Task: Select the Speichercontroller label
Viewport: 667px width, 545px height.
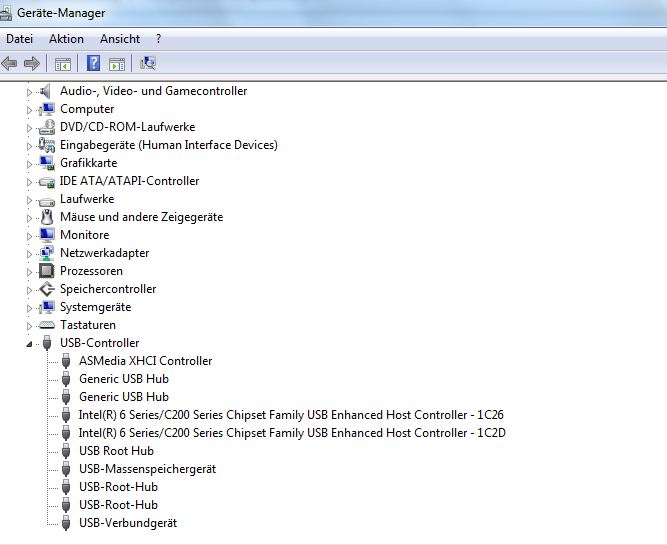Action: coord(108,289)
